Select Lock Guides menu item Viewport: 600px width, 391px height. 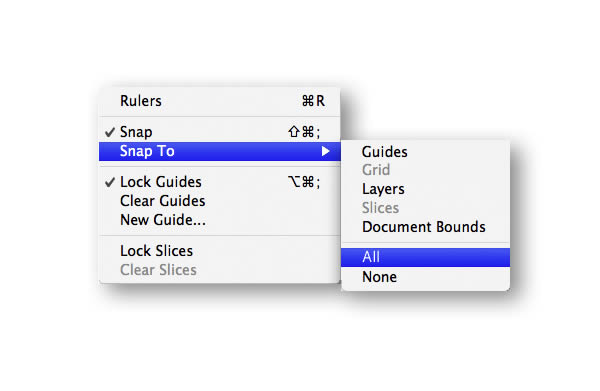tap(220, 182)
